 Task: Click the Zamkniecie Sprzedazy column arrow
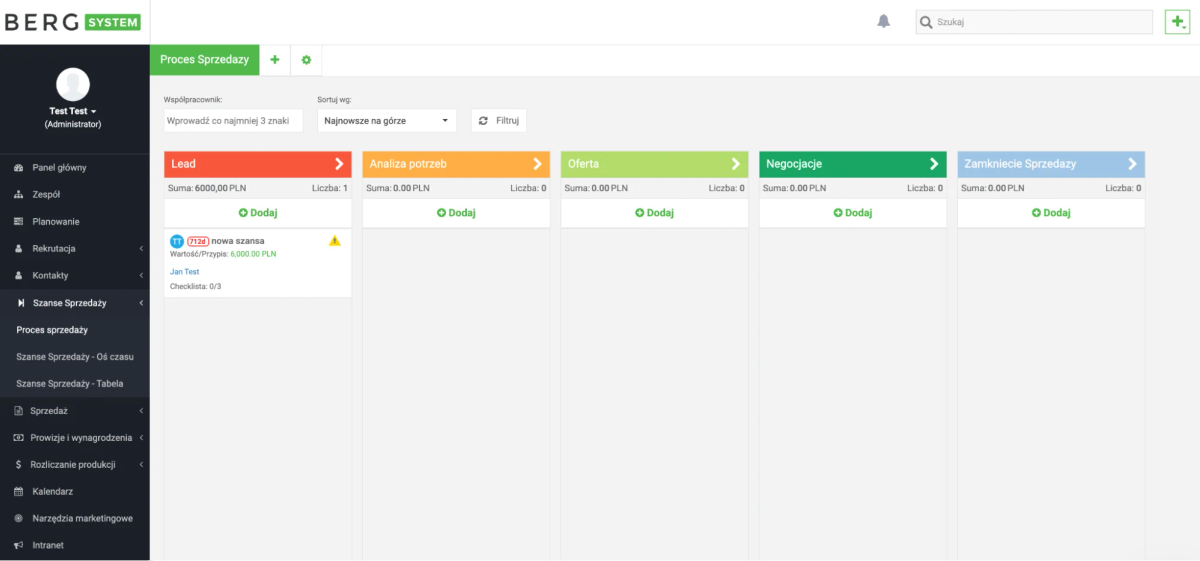tap(1132, 164)
